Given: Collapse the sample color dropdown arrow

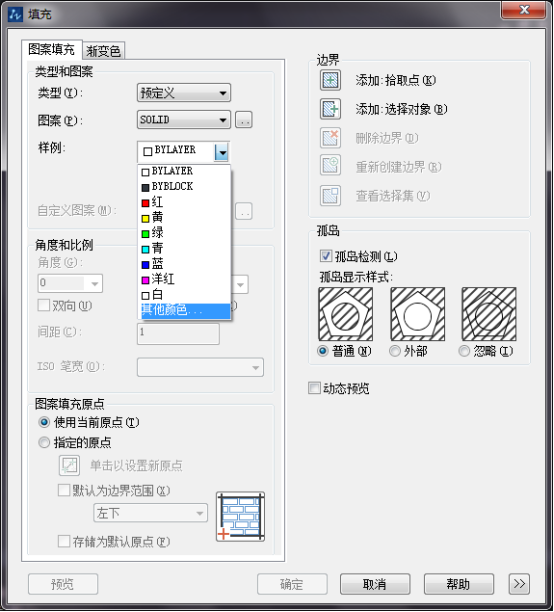Looking at the screenshot, I should [x=221, y=152].
